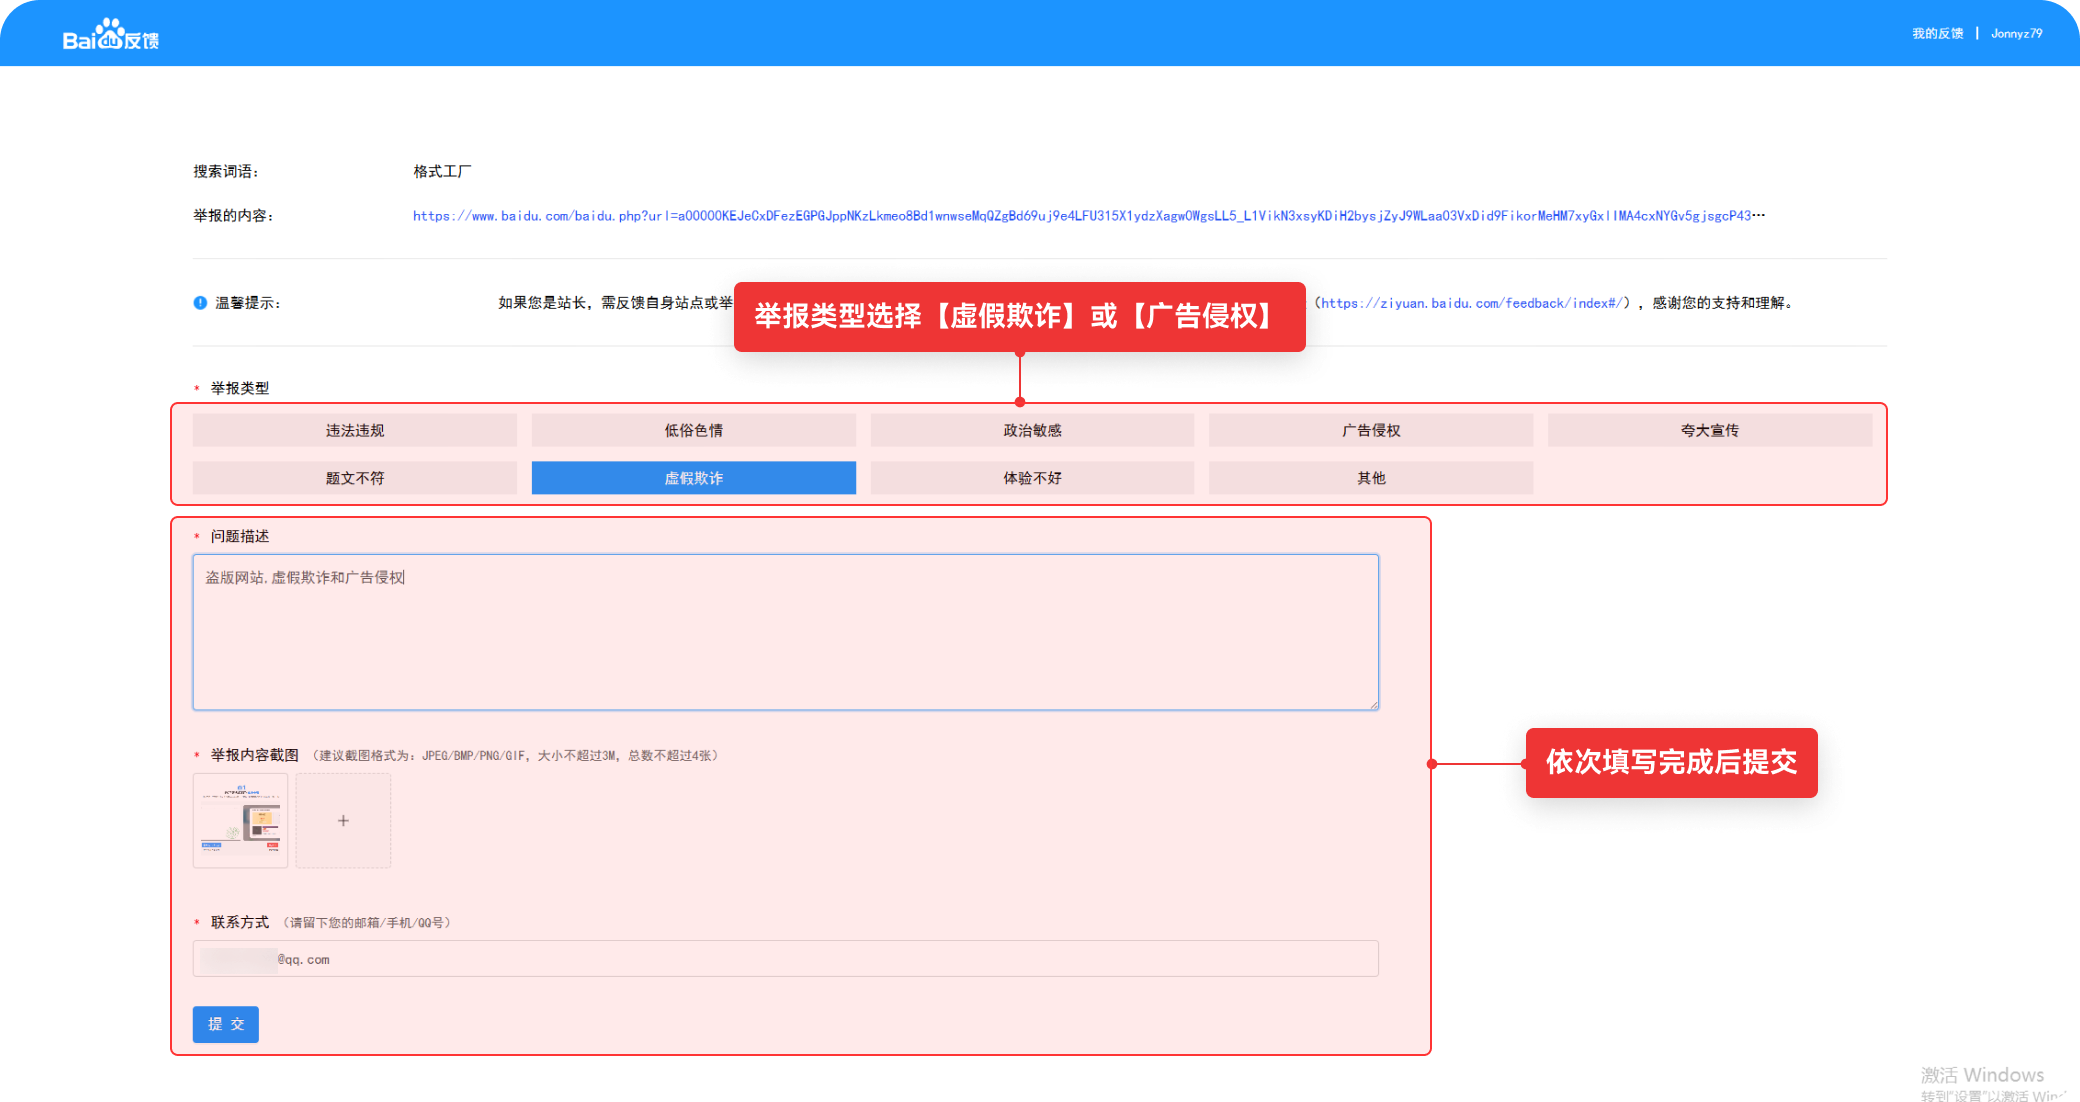Image resolution: width=2080 pixels, height=1102 pixels.
Task: Click the 问题描述 text area
Action: click(x=785, y=633)
